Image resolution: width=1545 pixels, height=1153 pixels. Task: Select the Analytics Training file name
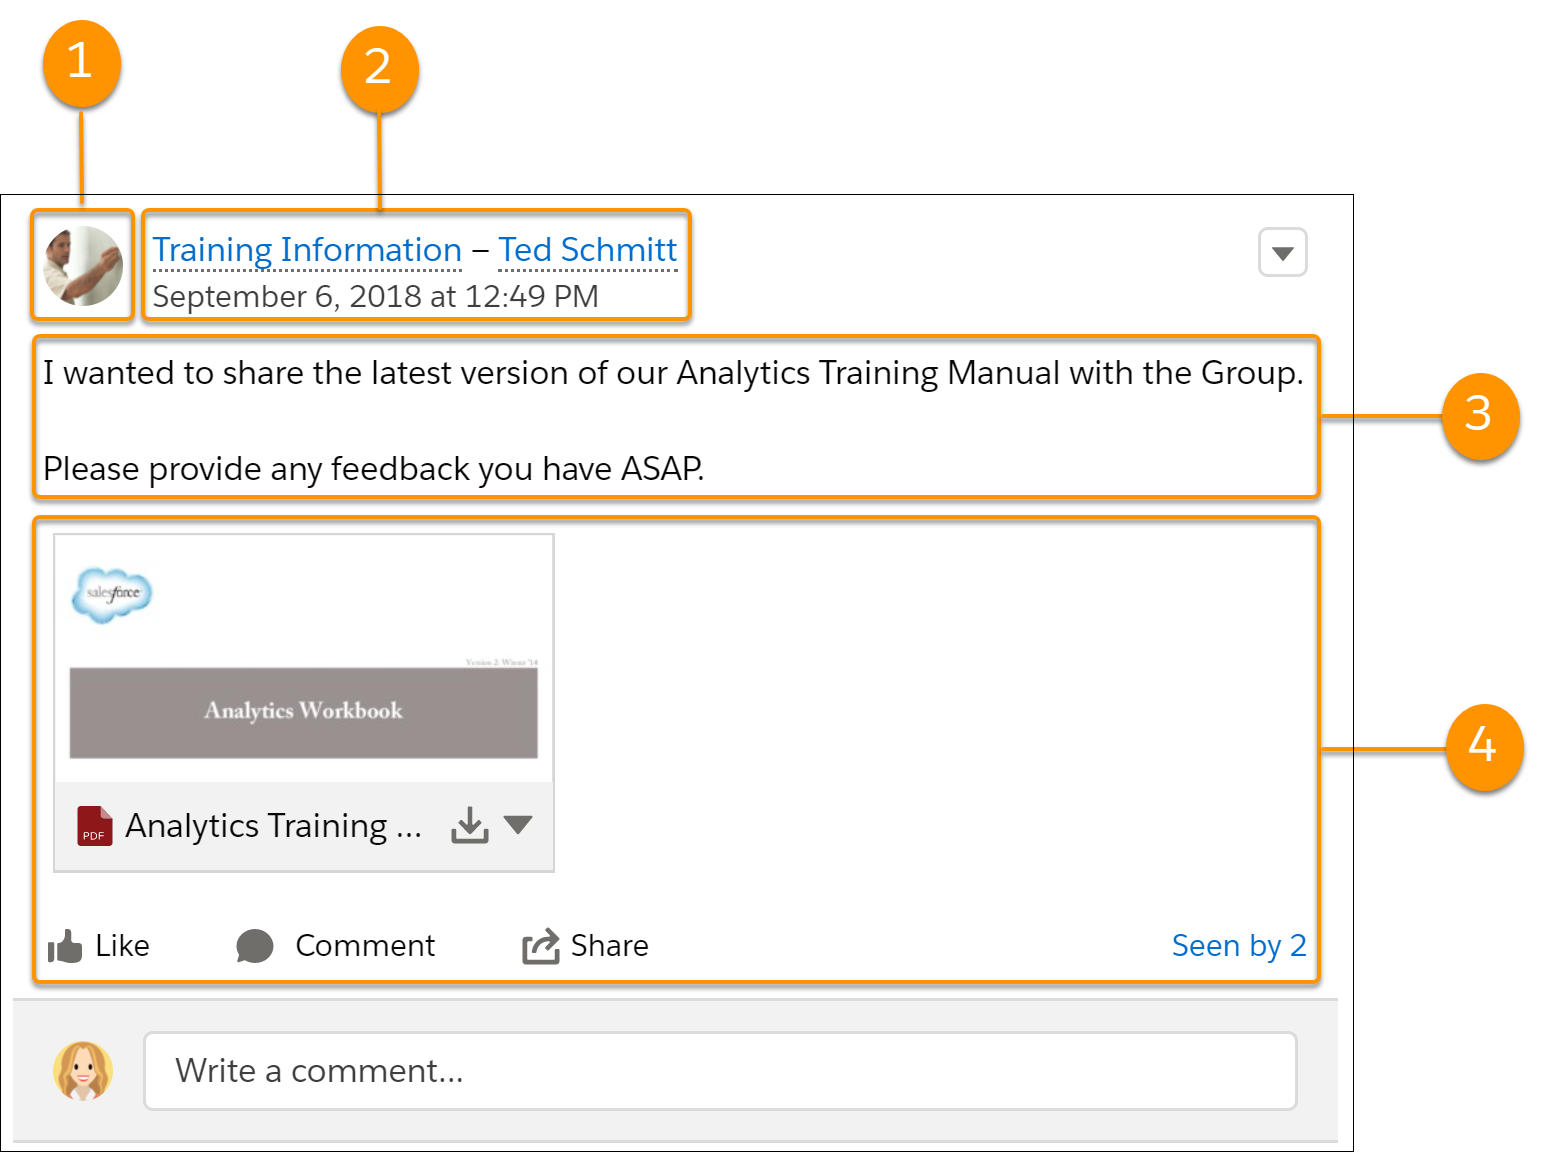(x=272, y=826)
